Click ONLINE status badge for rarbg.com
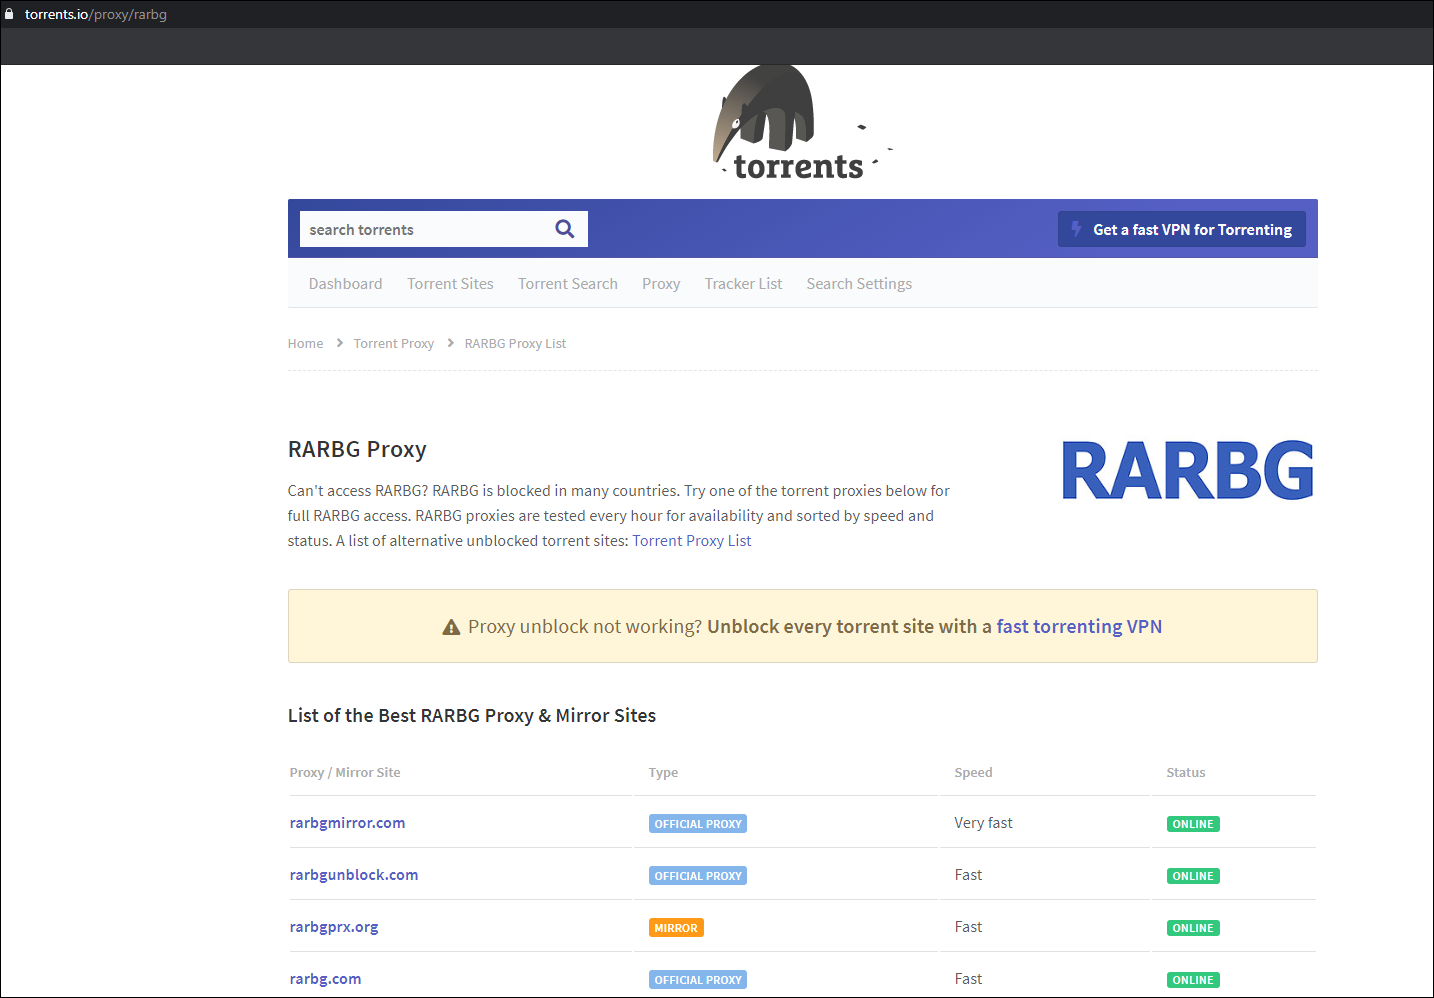The width and height of the screenshot is (1434, 998). (1193, 980)
